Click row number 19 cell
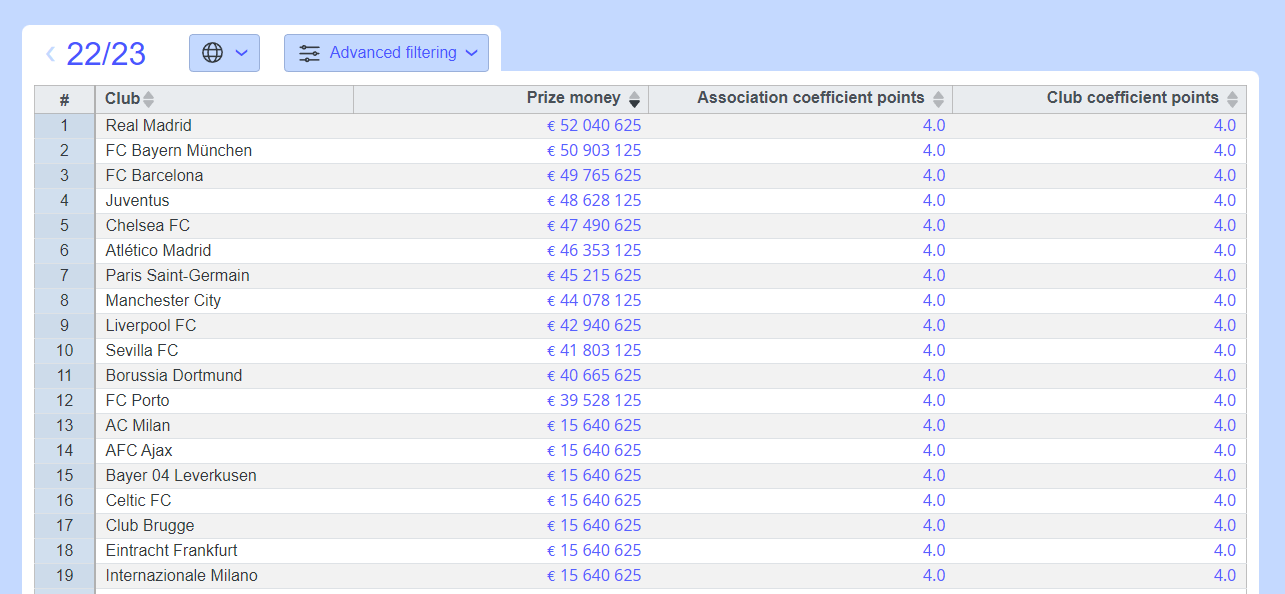This screenshot has width=1285, height=594. coord(64,576)
